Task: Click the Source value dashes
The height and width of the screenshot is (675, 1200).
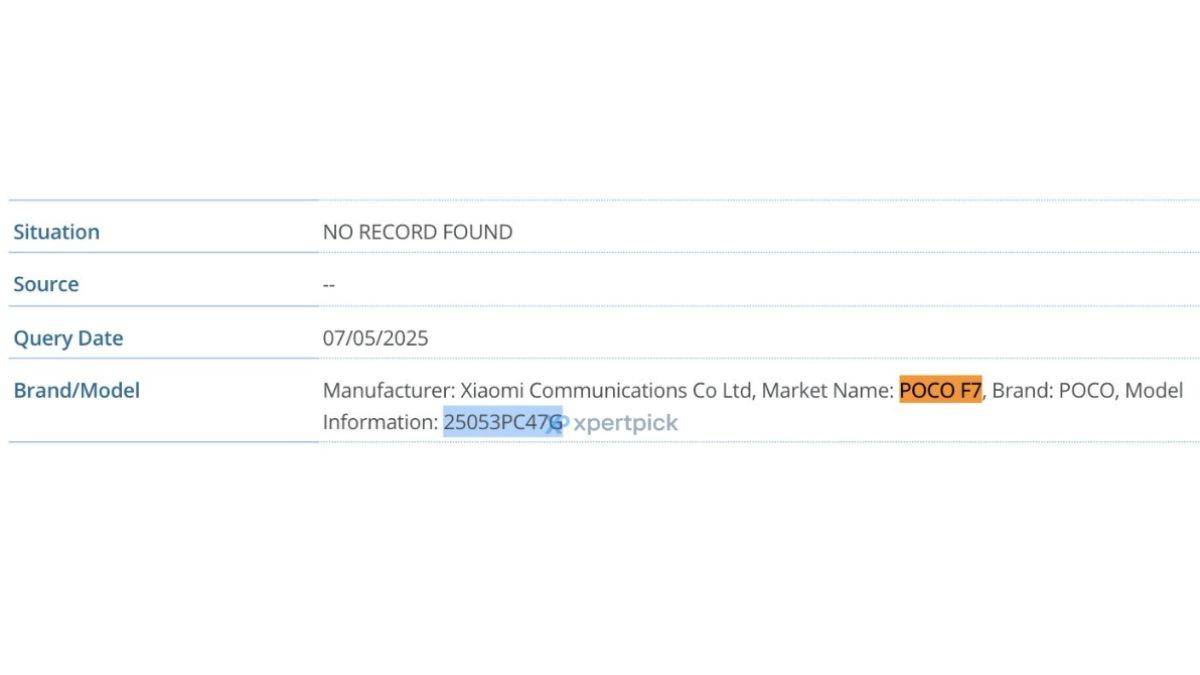Action: point(329,285)
